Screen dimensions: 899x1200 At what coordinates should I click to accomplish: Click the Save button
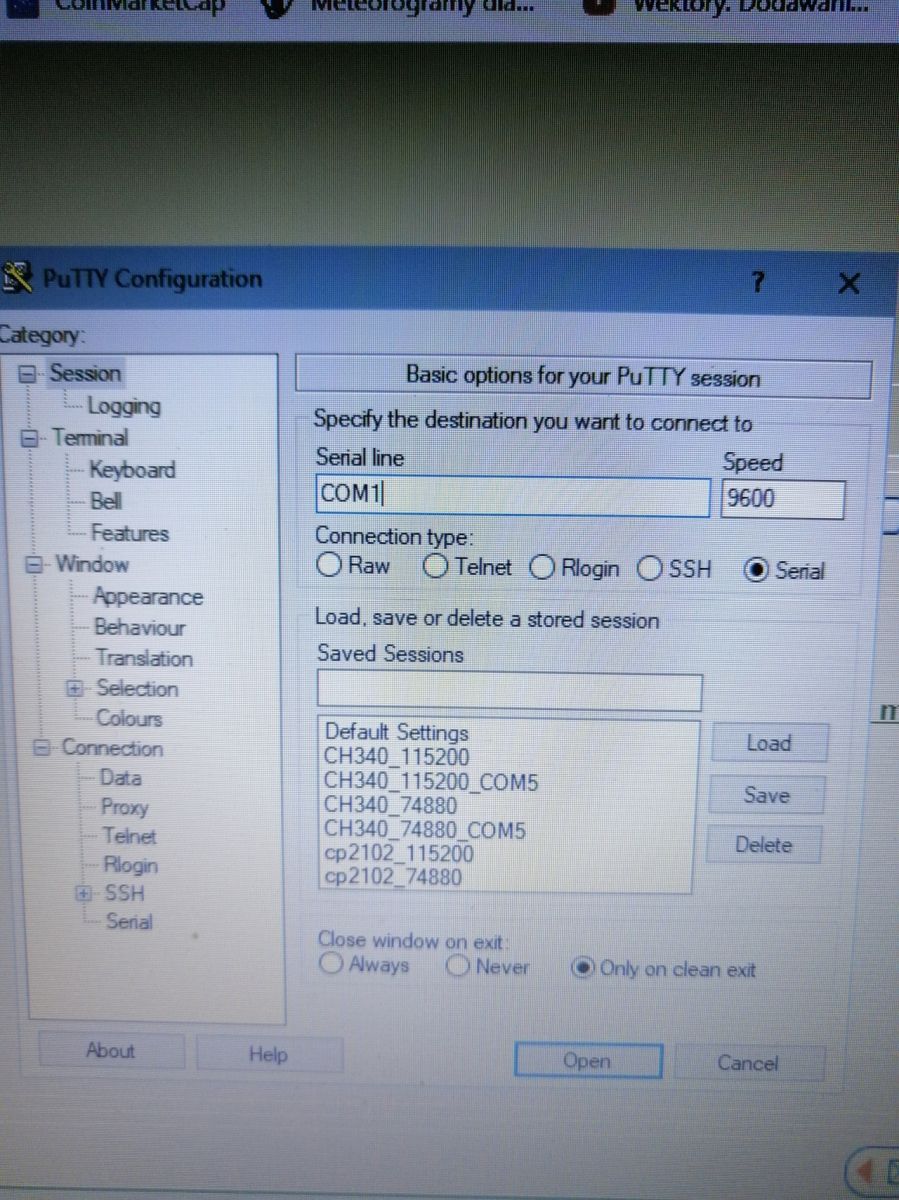tap(767, 795)
